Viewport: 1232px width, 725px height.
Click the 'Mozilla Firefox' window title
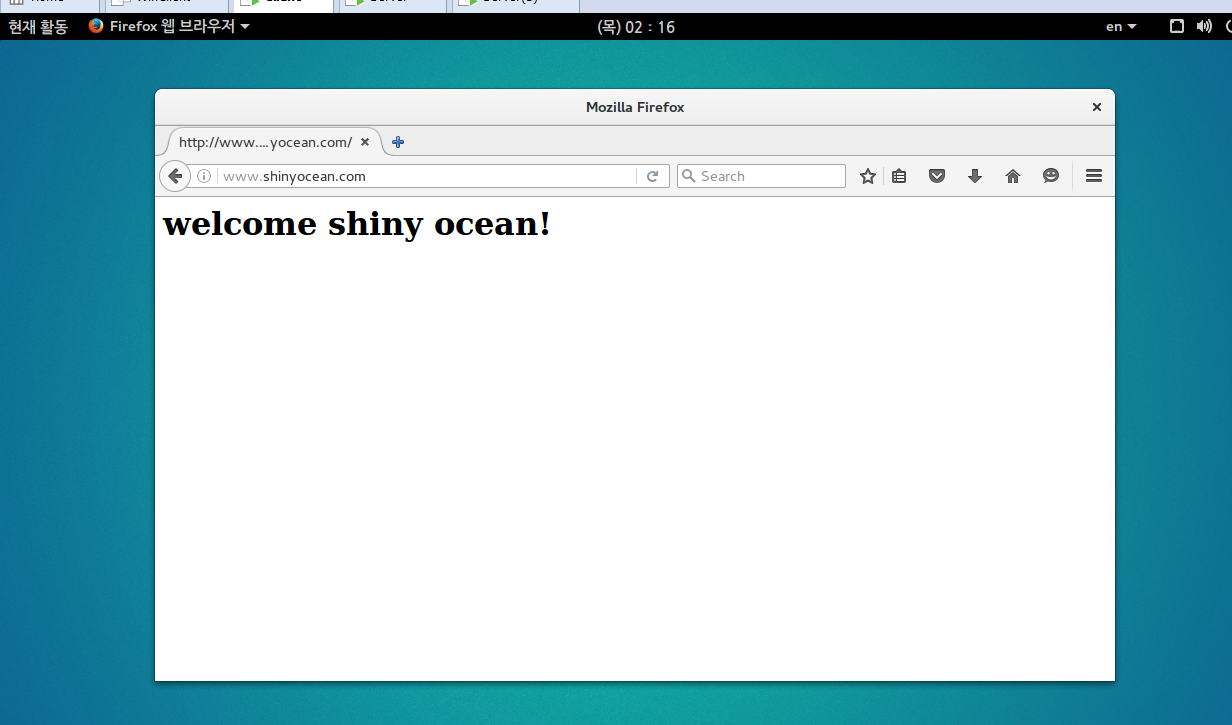[635, 107]
